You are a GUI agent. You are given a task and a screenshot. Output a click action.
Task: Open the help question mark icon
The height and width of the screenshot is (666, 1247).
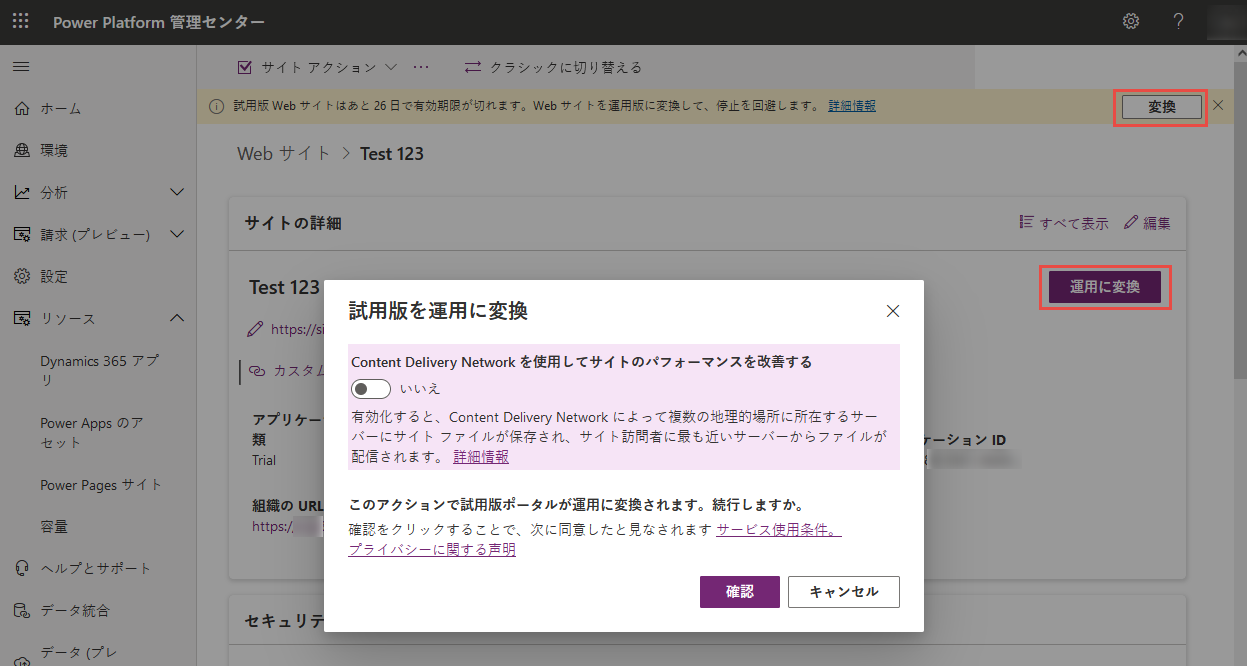[x=1179, y=21]
